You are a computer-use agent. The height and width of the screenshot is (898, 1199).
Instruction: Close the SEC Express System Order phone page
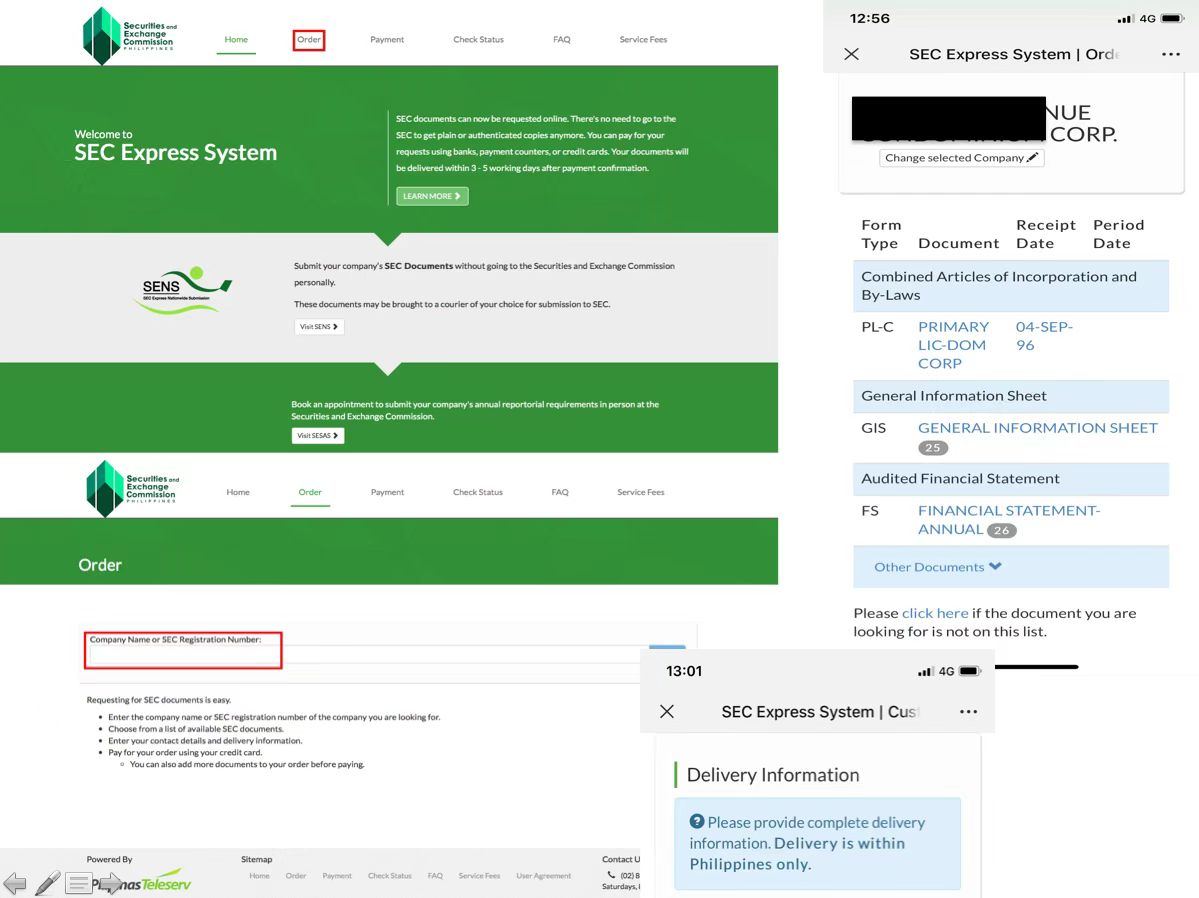tap(851, 54)
